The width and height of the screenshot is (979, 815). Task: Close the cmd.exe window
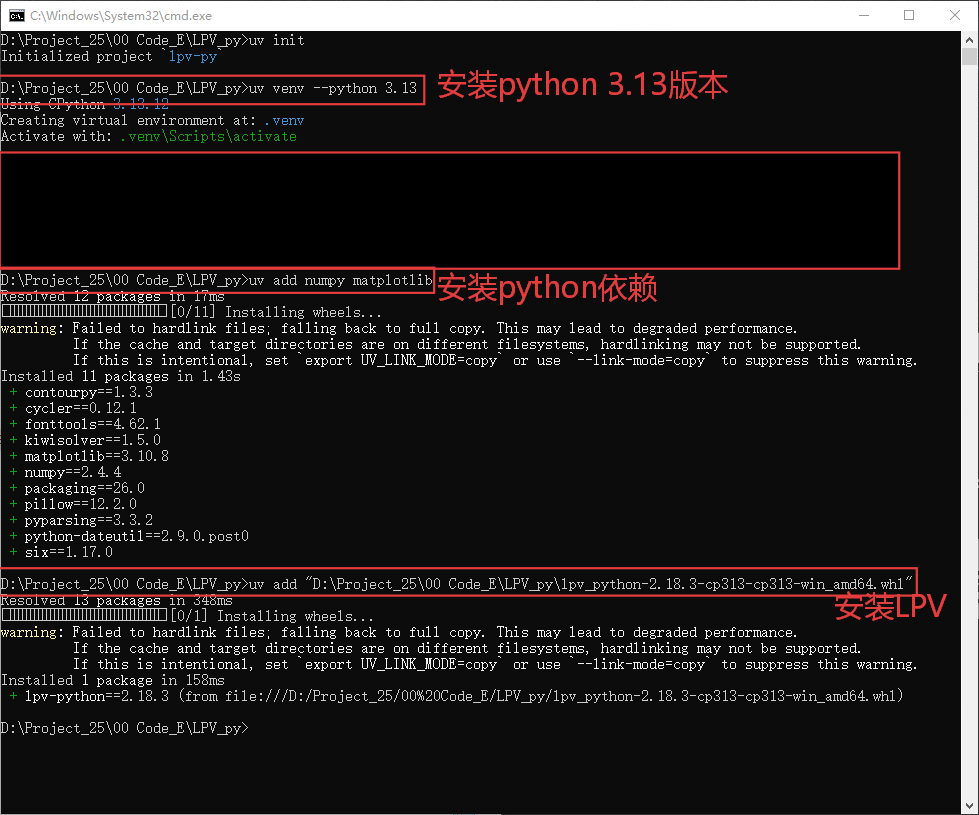954,15
